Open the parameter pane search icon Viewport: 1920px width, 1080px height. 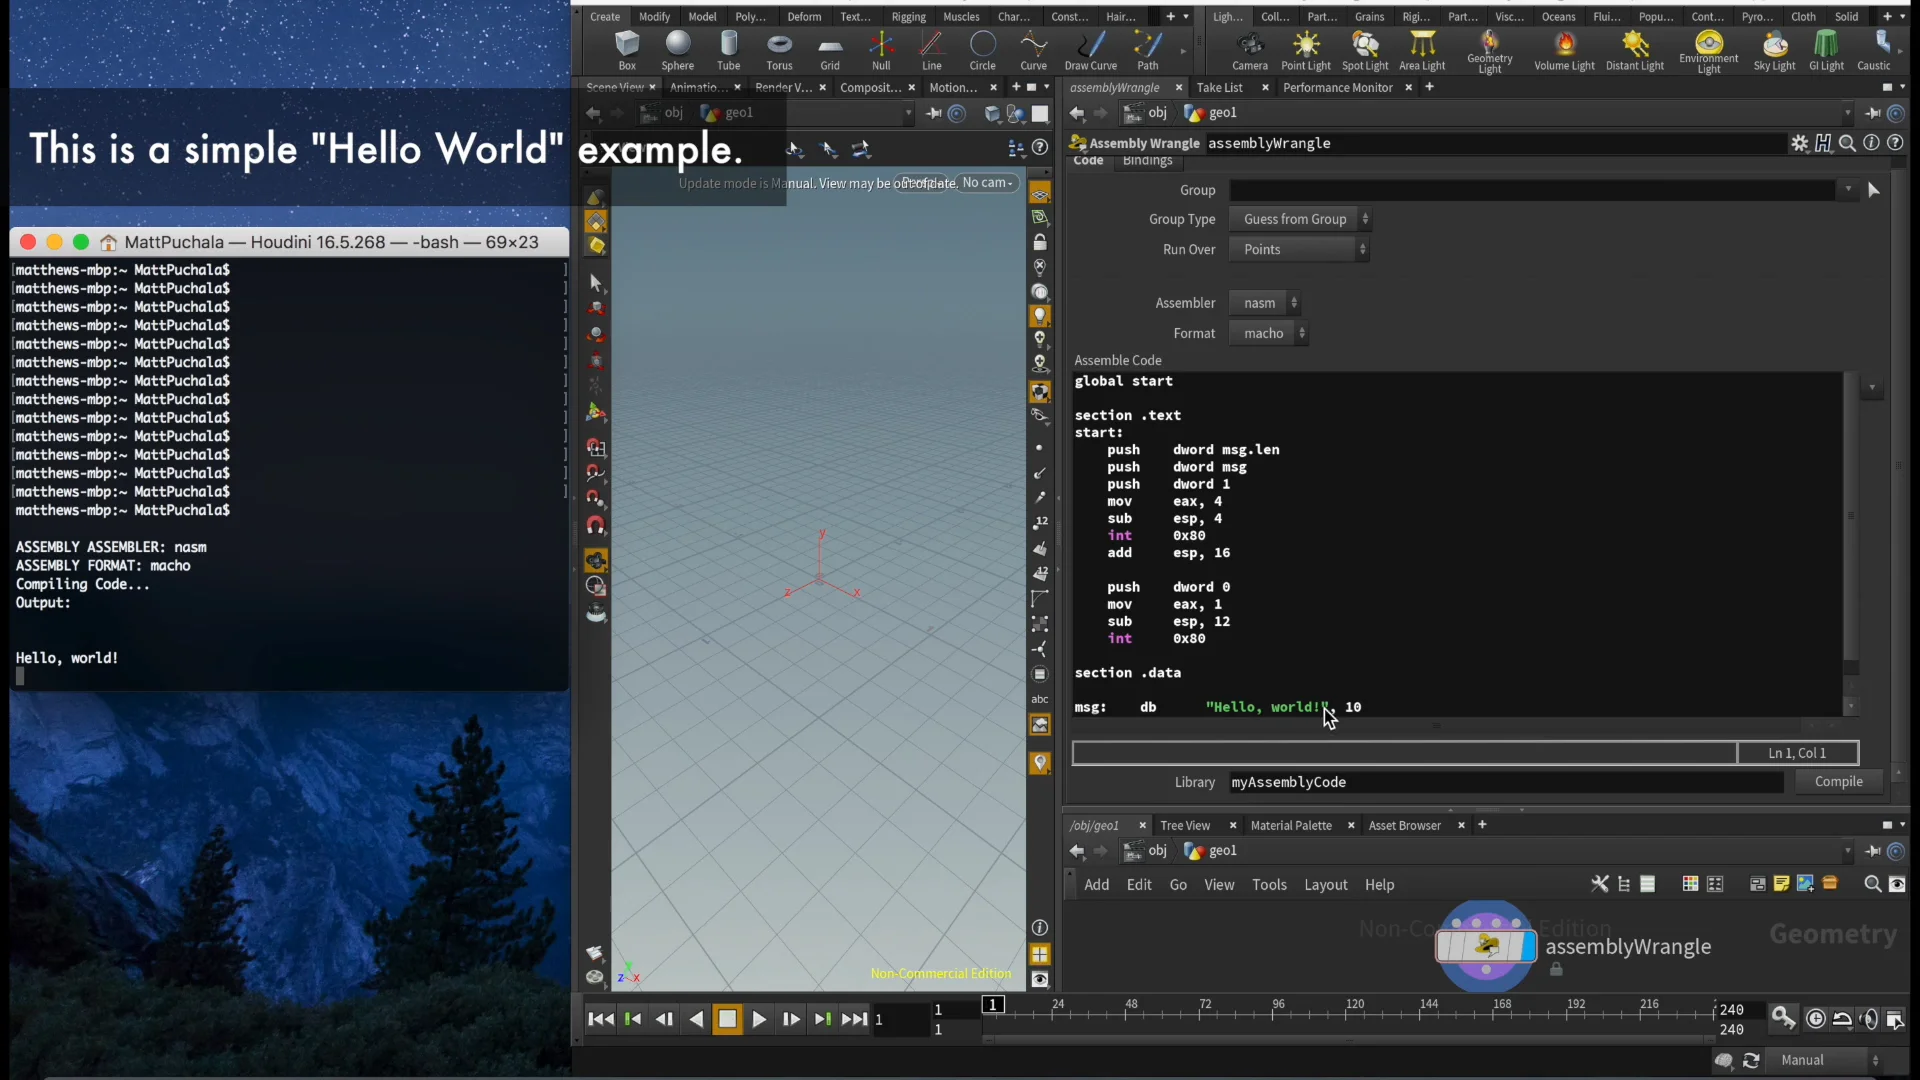click(x=1848, y=143)
